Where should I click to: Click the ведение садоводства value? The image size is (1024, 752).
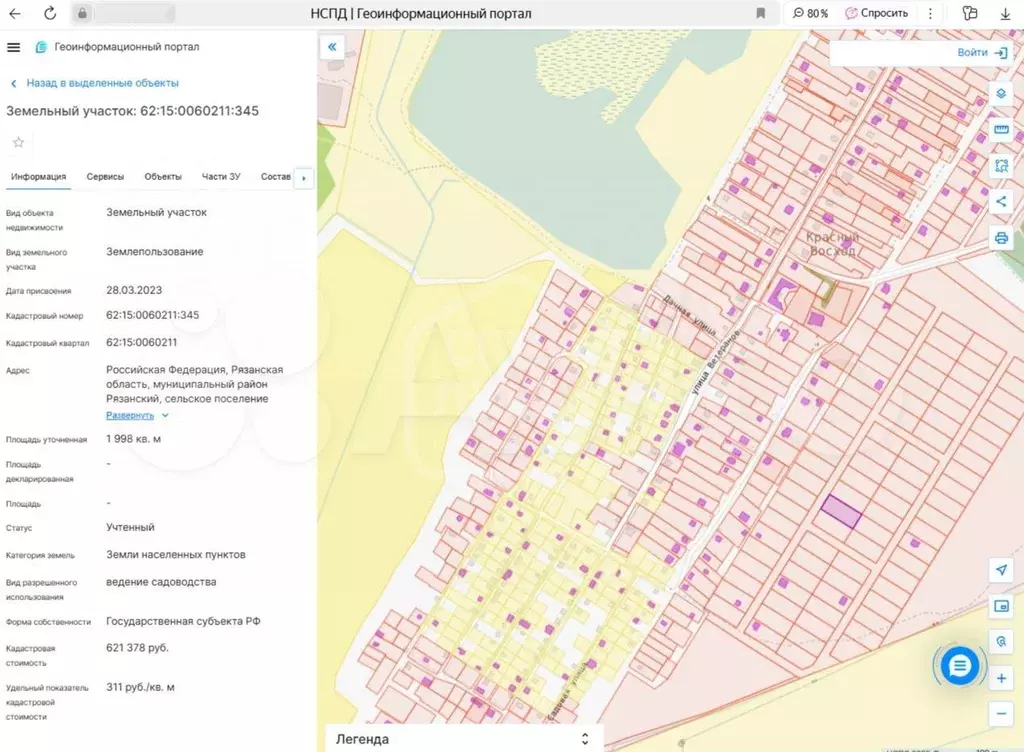[x=161, y=582]
